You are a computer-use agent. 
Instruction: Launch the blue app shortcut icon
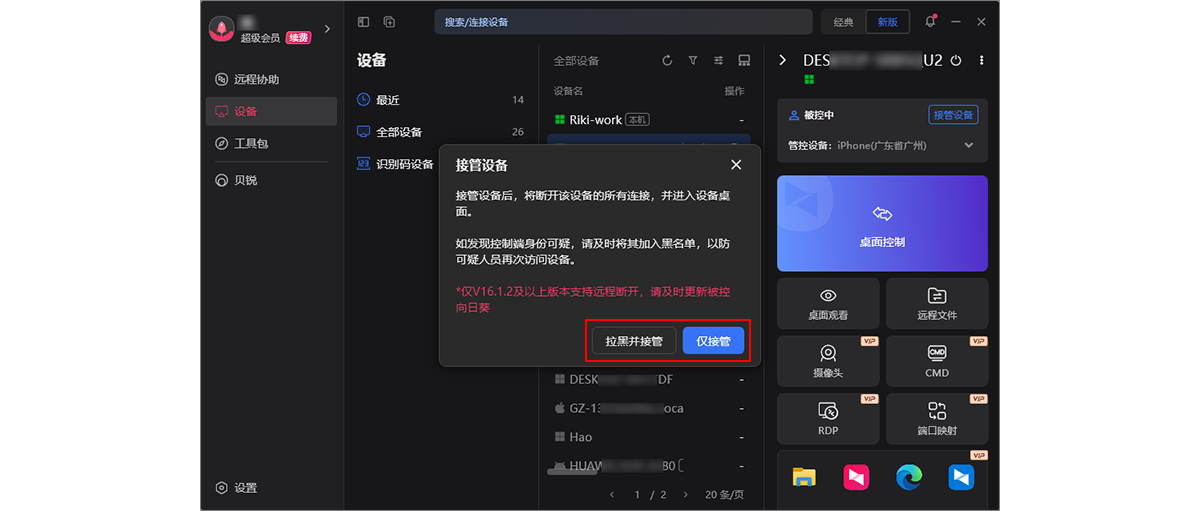click(961, 477)
